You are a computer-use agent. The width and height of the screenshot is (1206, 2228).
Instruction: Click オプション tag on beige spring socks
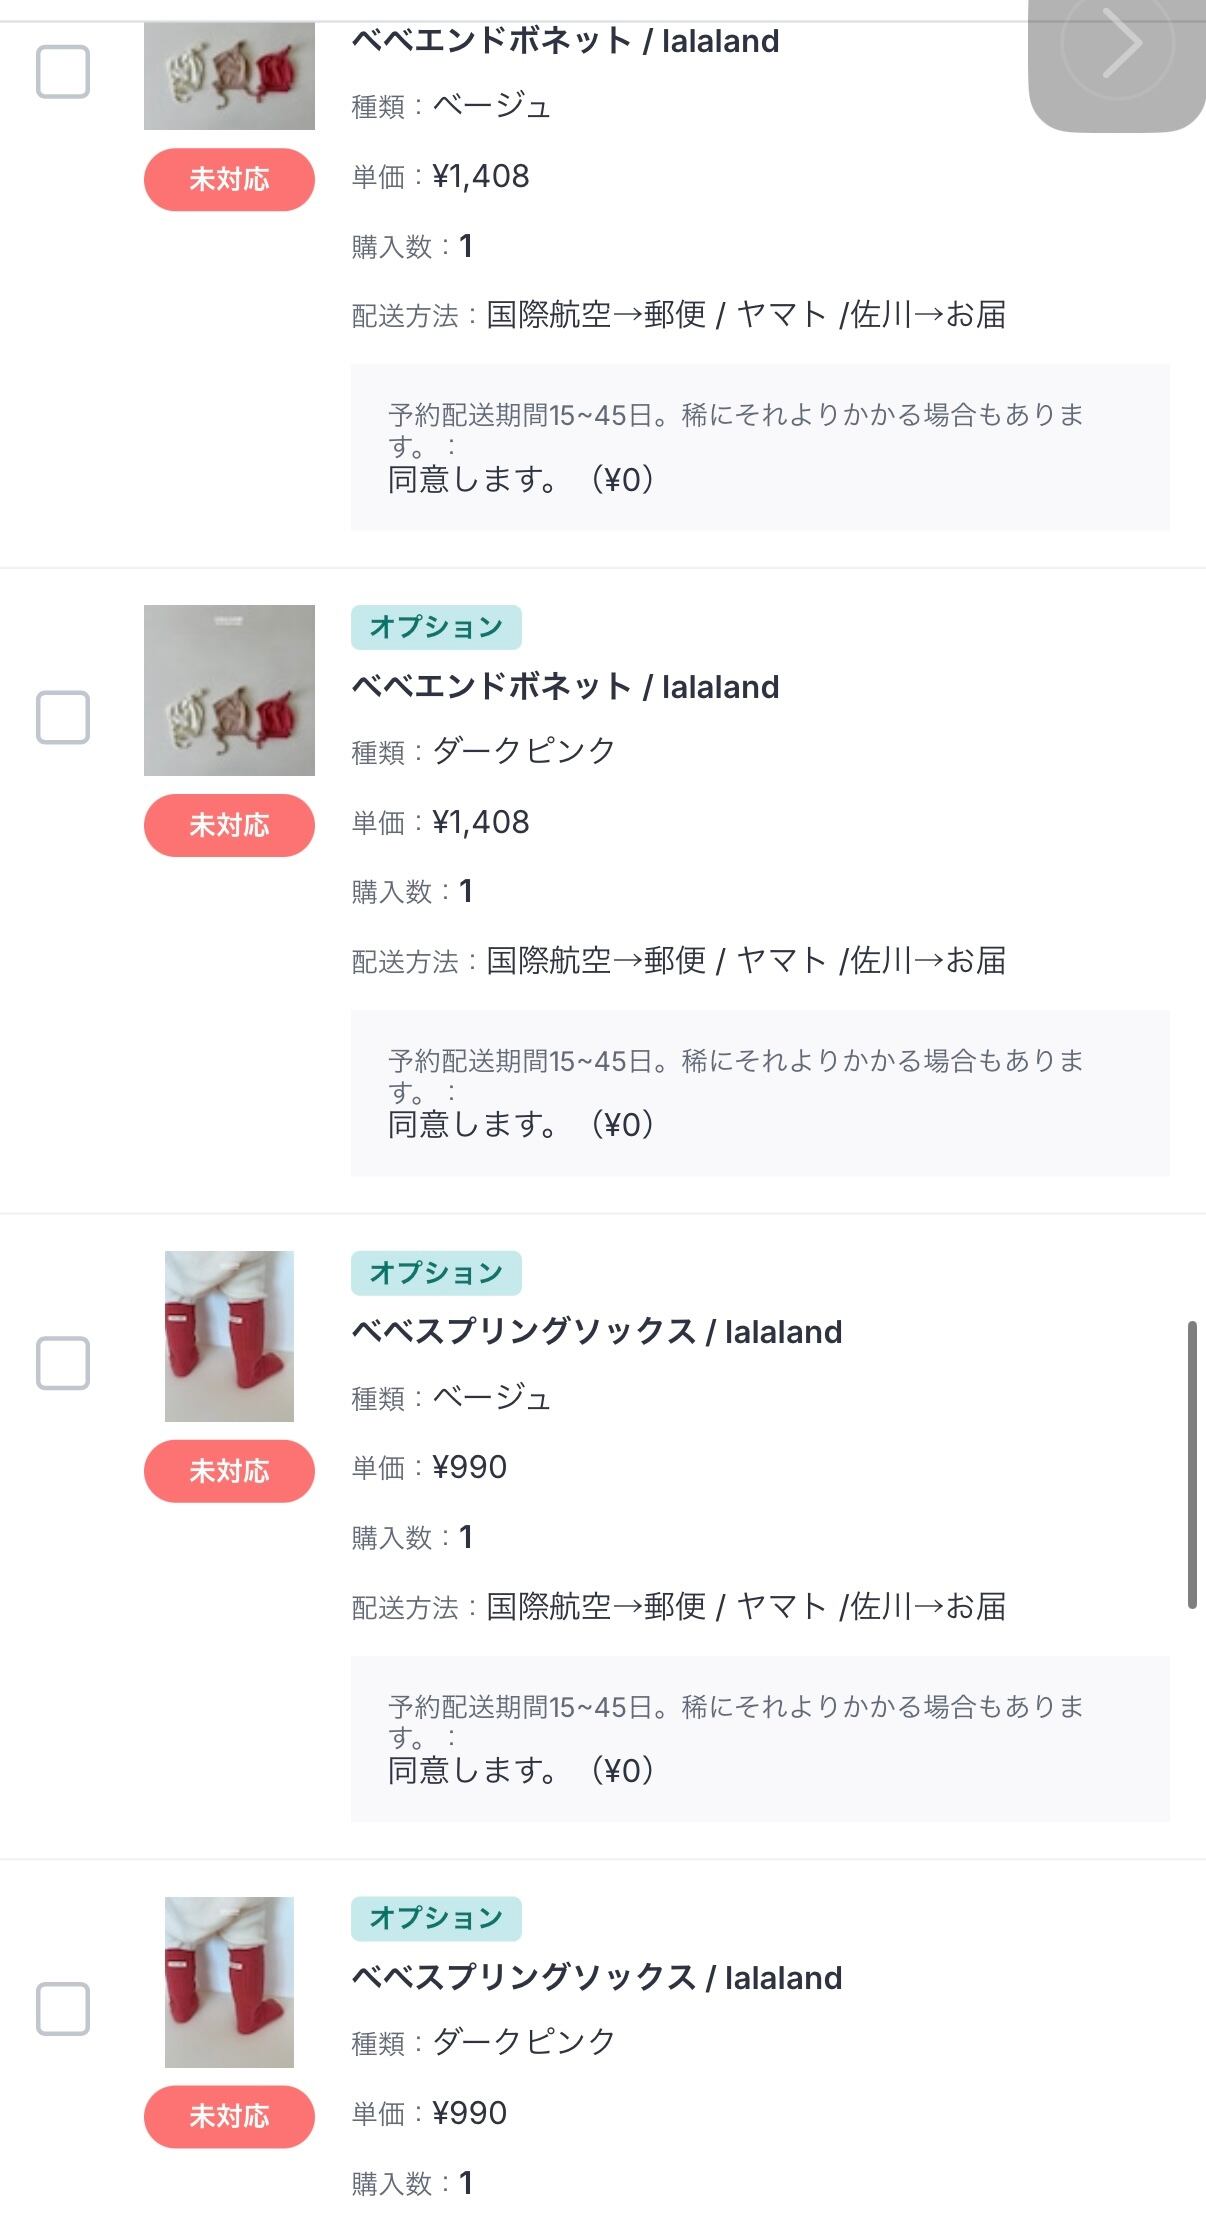435,1272
